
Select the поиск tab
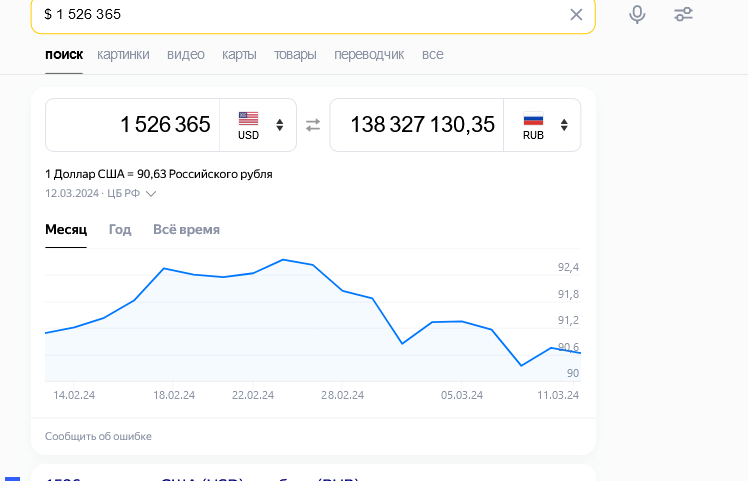[x=64, y=54]
